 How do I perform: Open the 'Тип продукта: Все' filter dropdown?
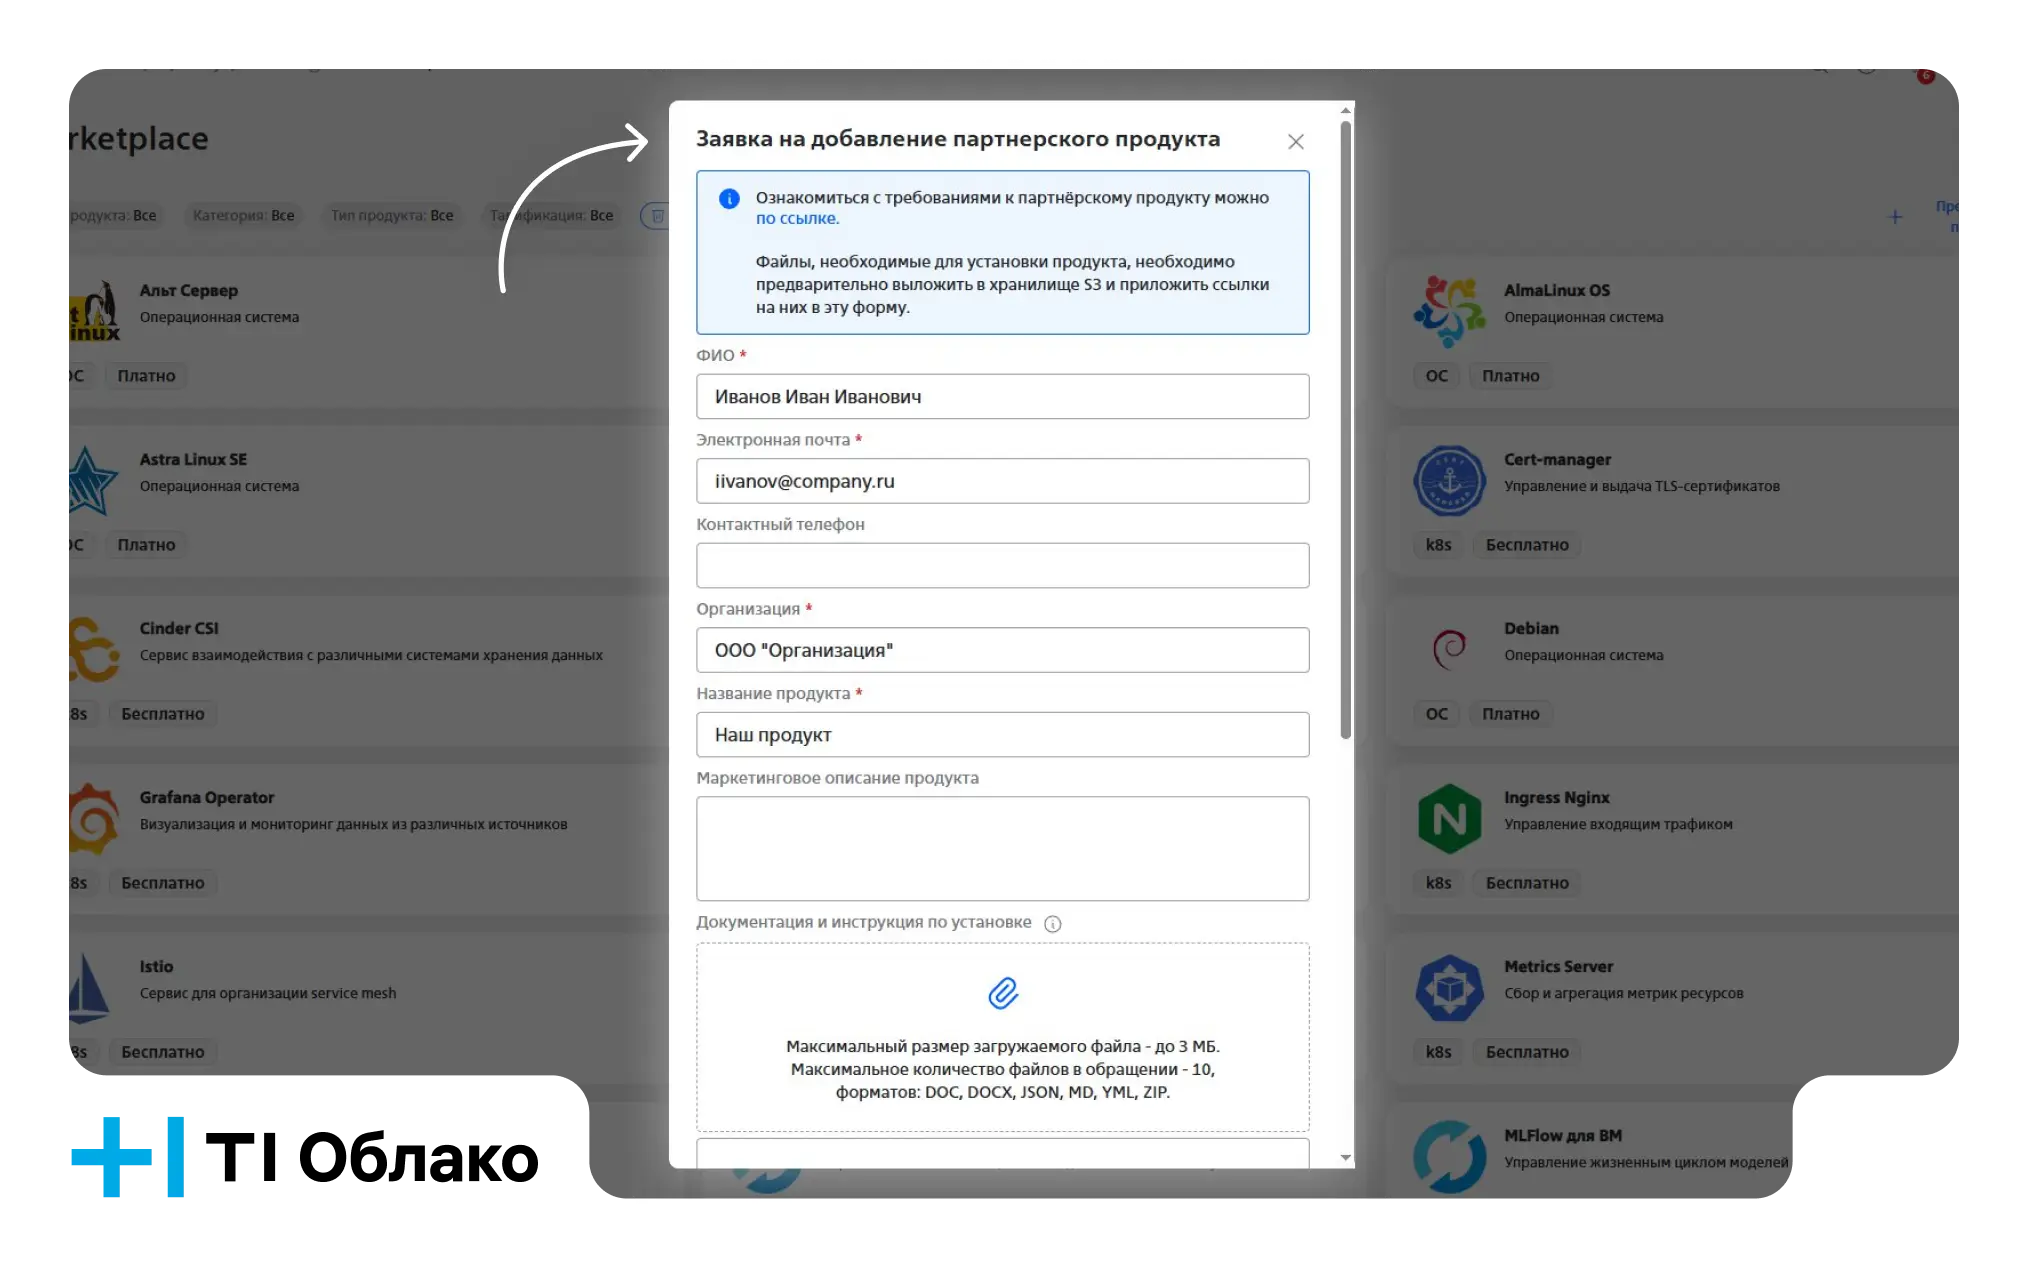point(392,215)
